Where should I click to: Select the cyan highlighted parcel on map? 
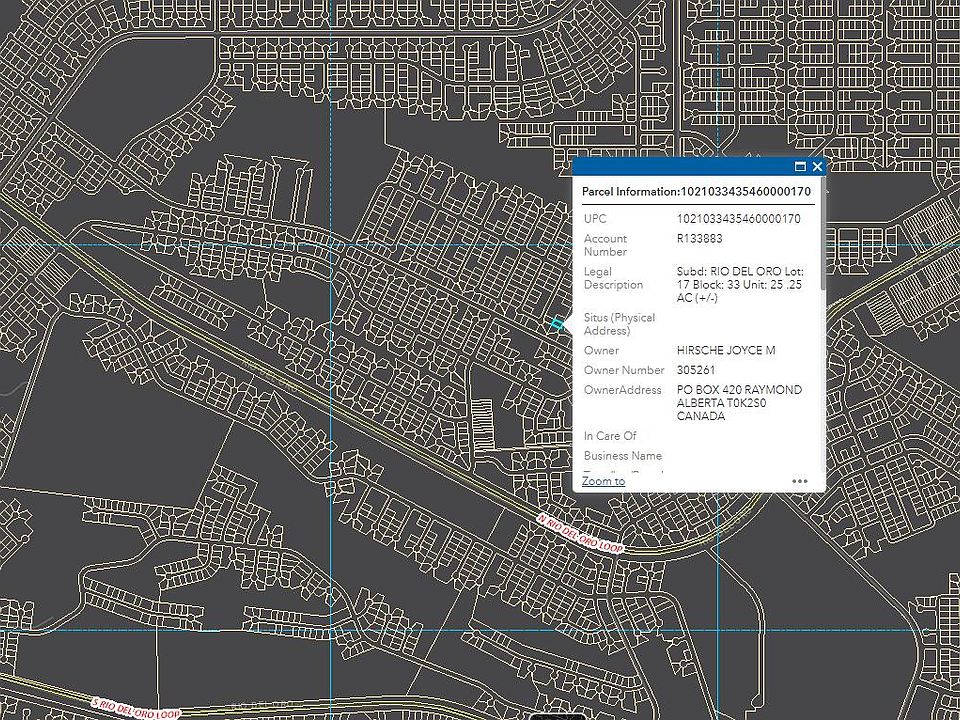[x=556, y=323]
